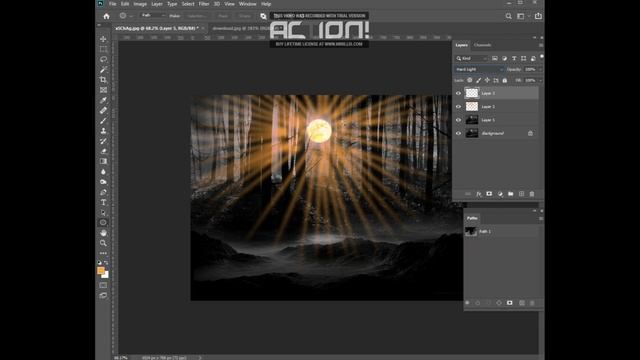Open the Window menu

[x=247, y=4]
